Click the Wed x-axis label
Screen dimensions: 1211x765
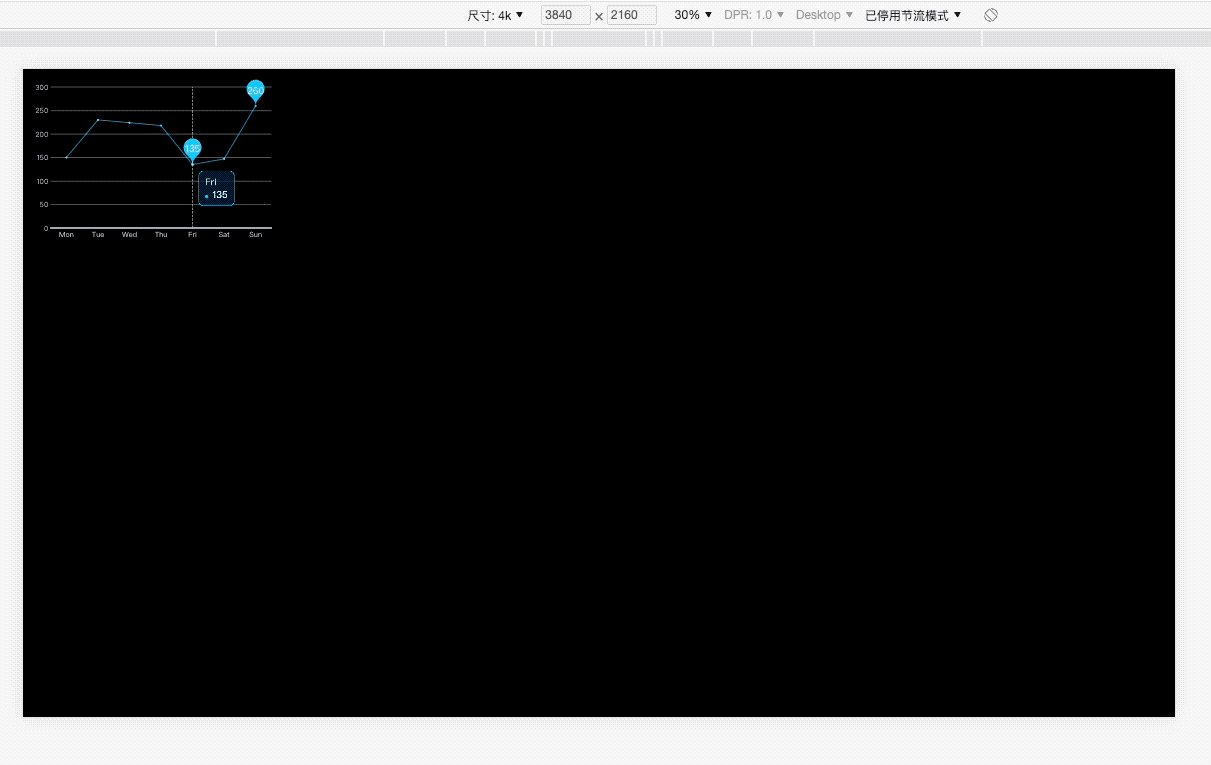(129, 235)
